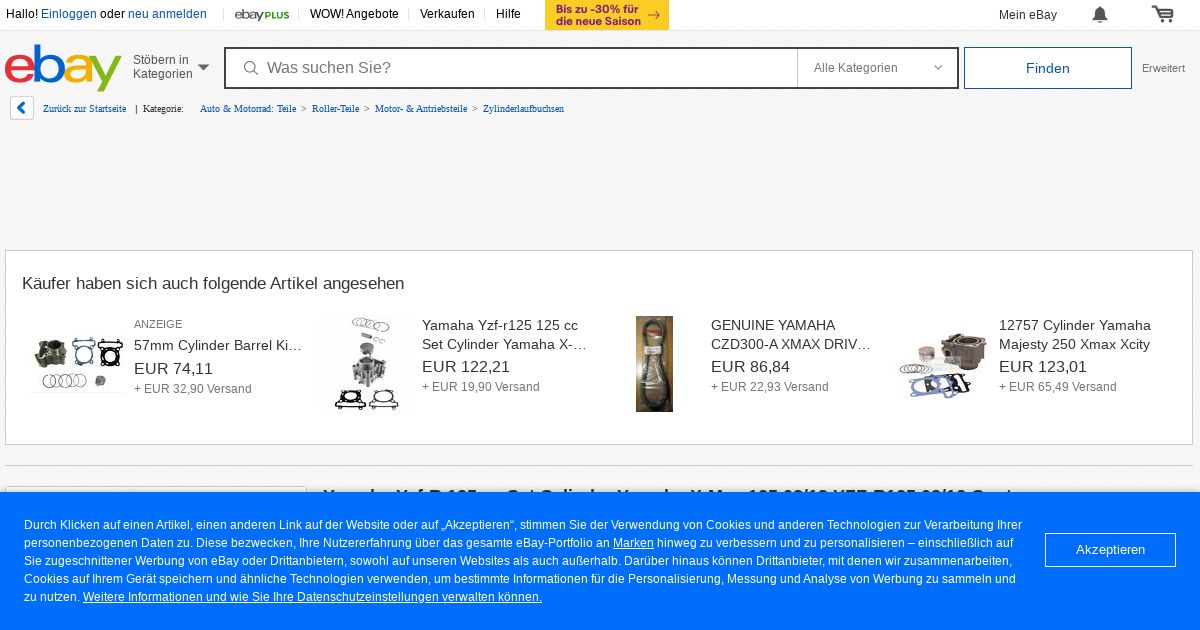Open Yamaha Yzf-r125 125 cc title link
1200x630 pixels.
pyautogui.click(x=504, y=335)
